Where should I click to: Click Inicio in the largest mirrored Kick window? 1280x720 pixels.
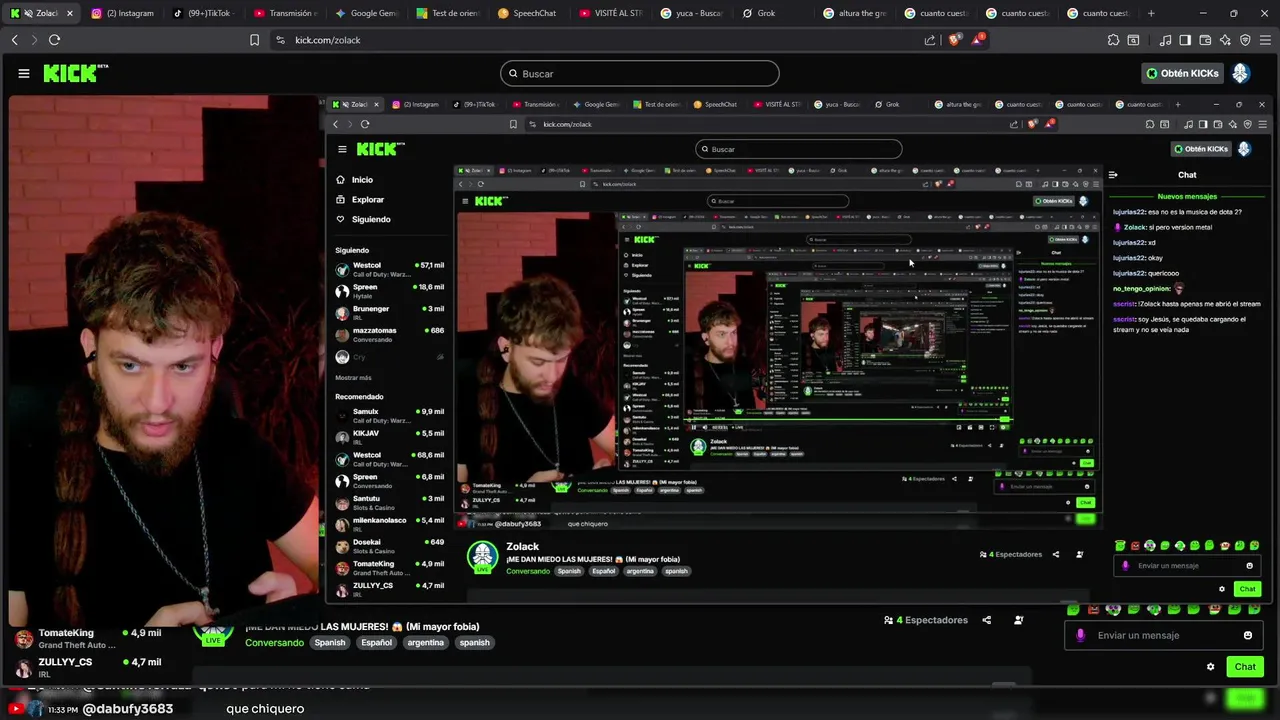pos(354,180)
